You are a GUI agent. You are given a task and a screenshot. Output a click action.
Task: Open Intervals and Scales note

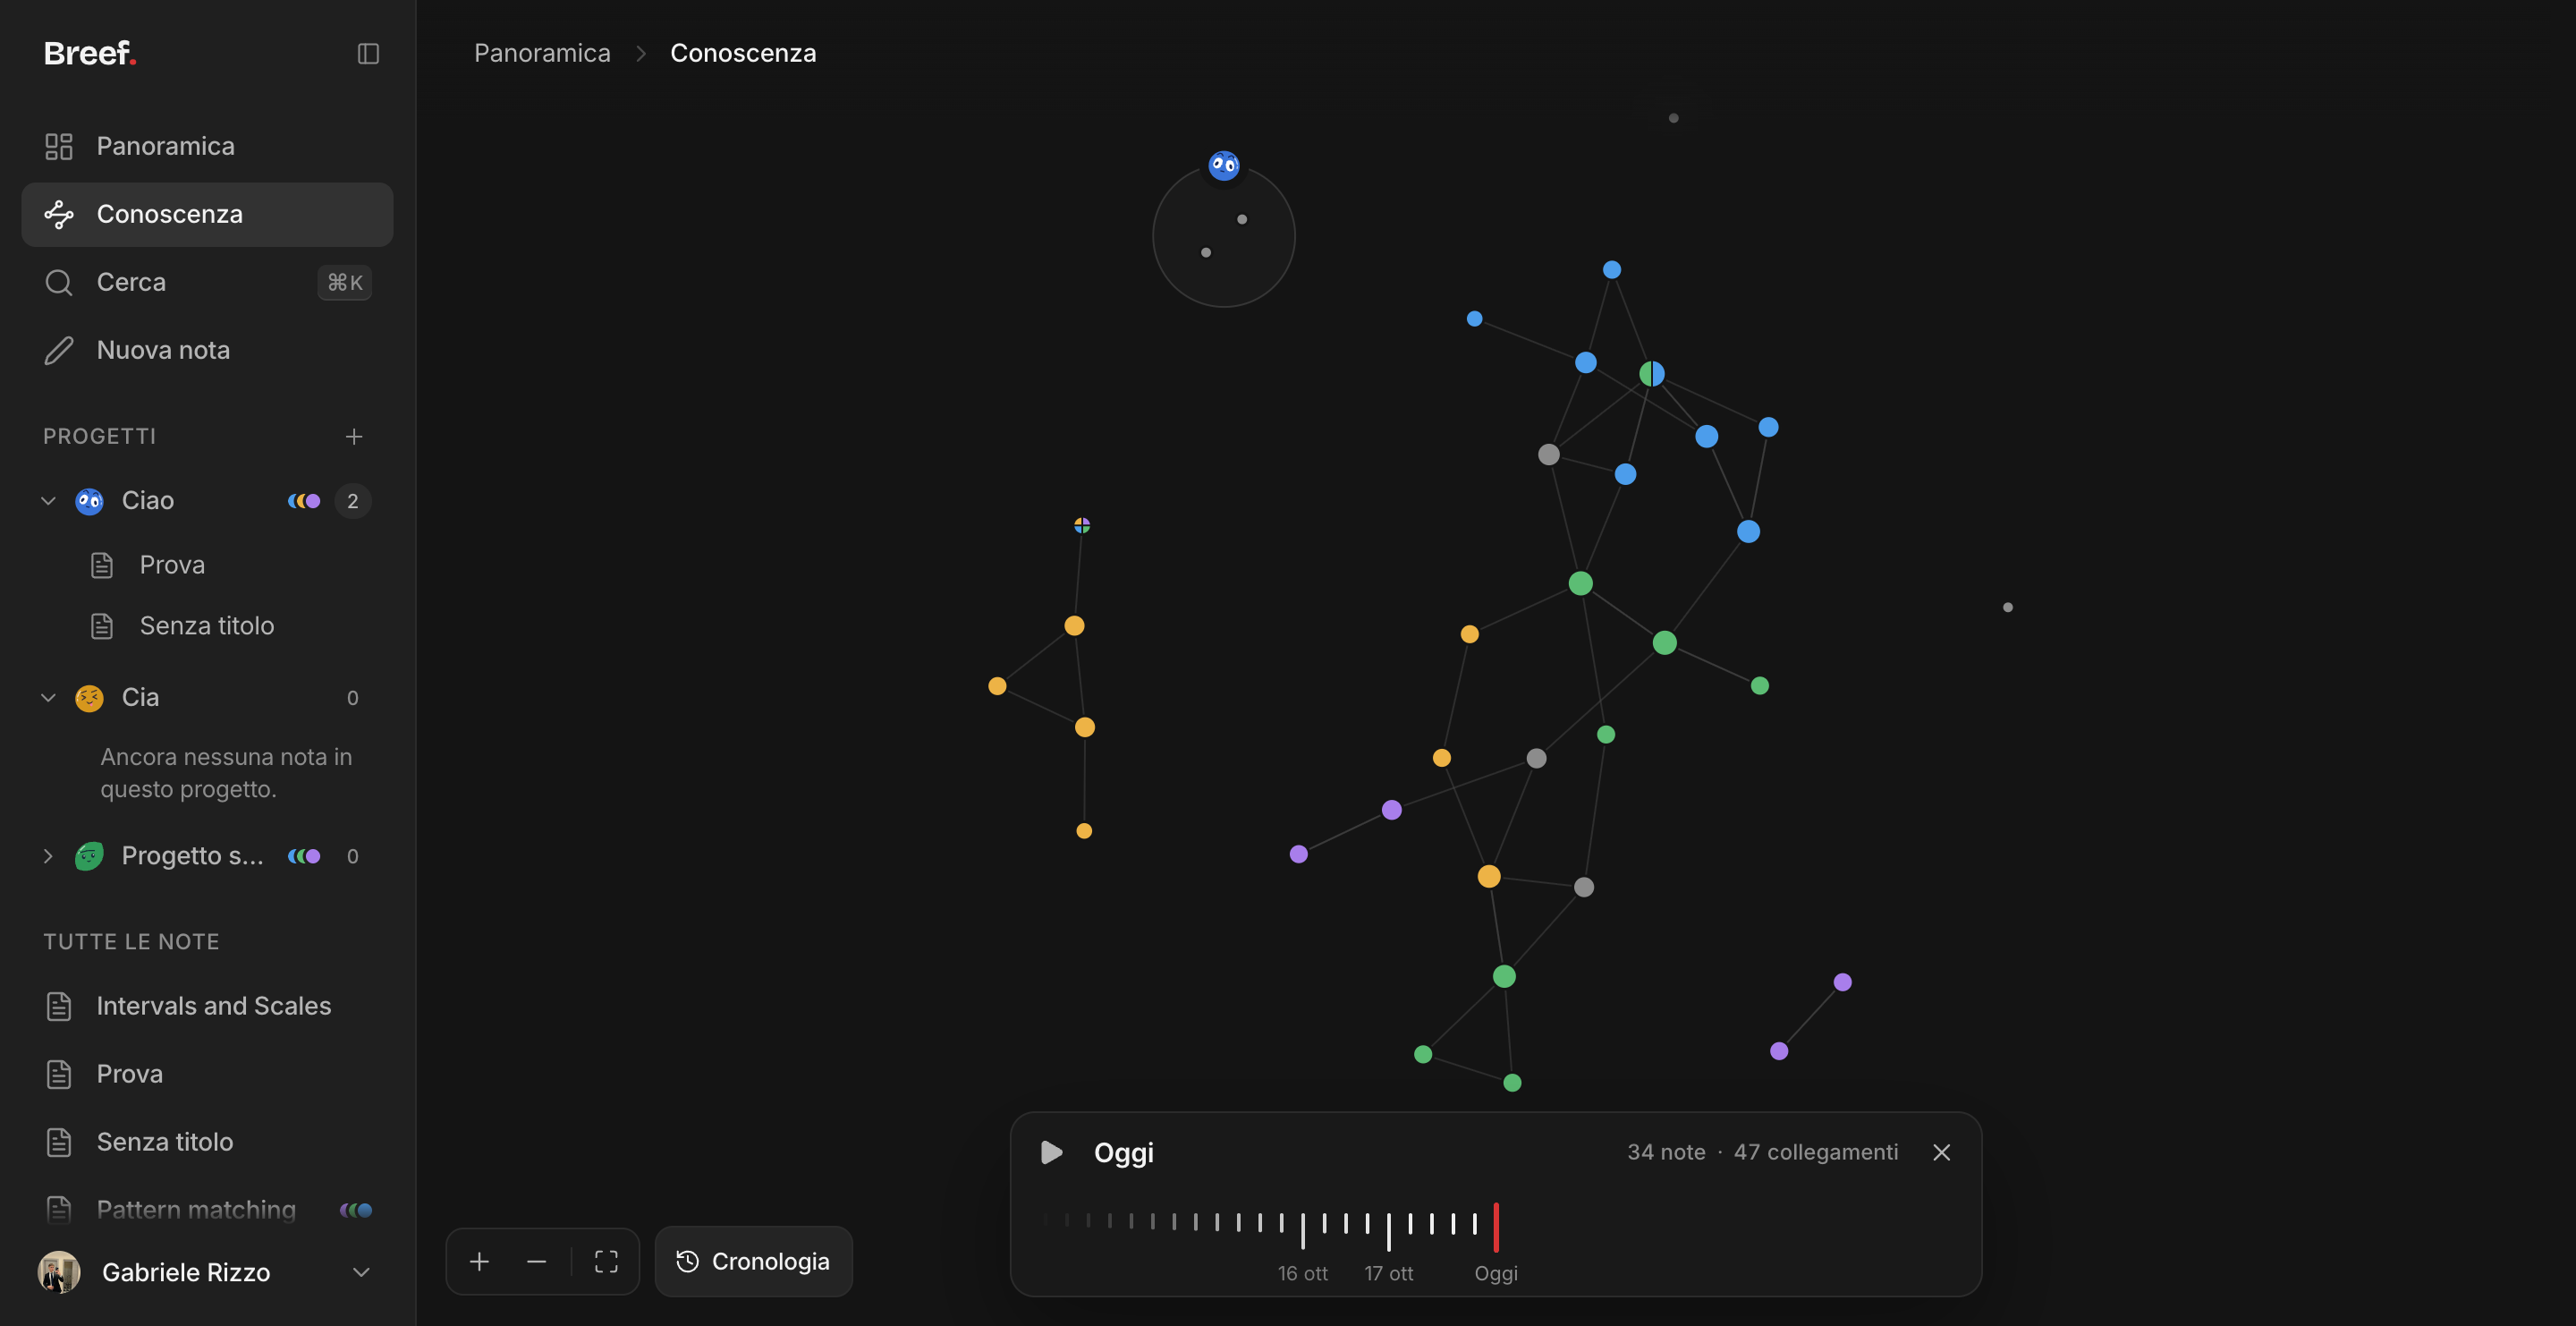pos(207,1006)
